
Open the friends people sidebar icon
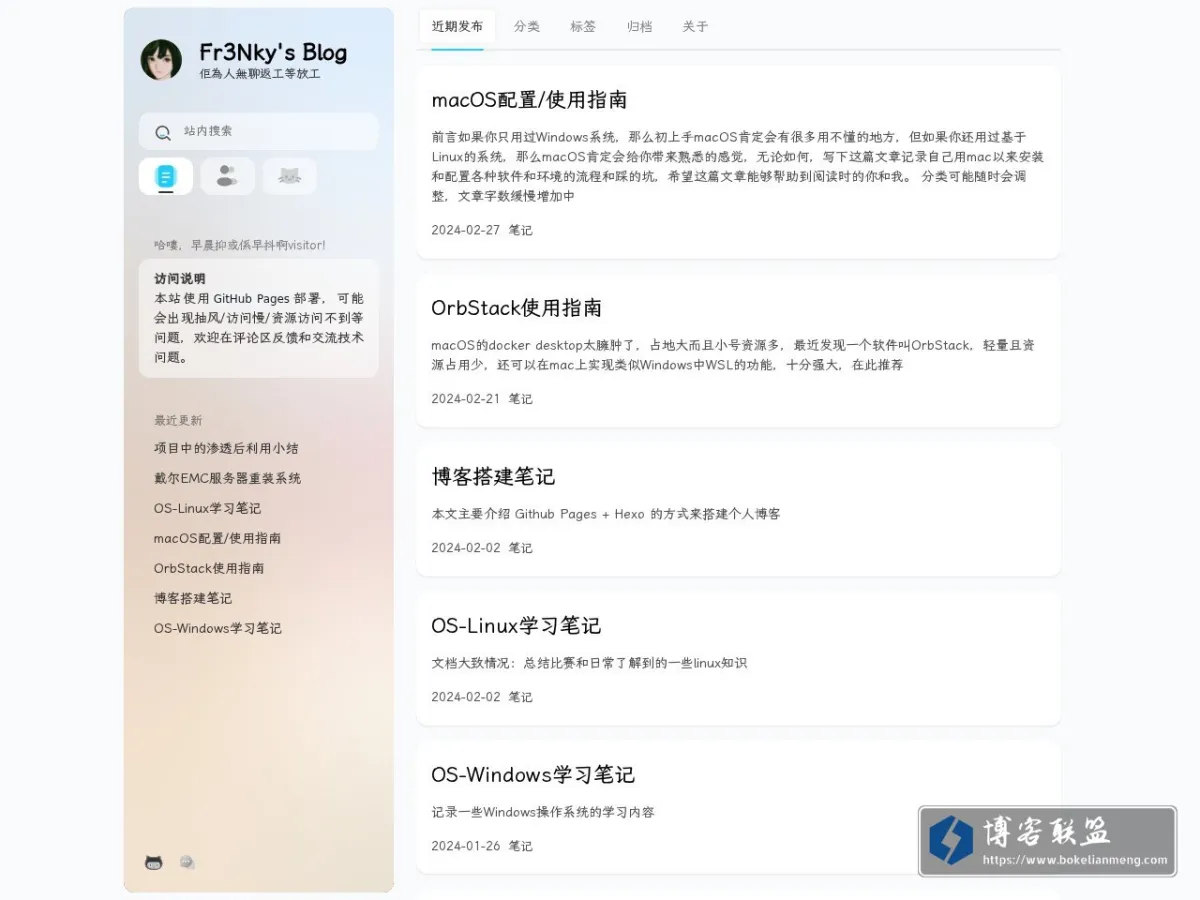[227, 177]
